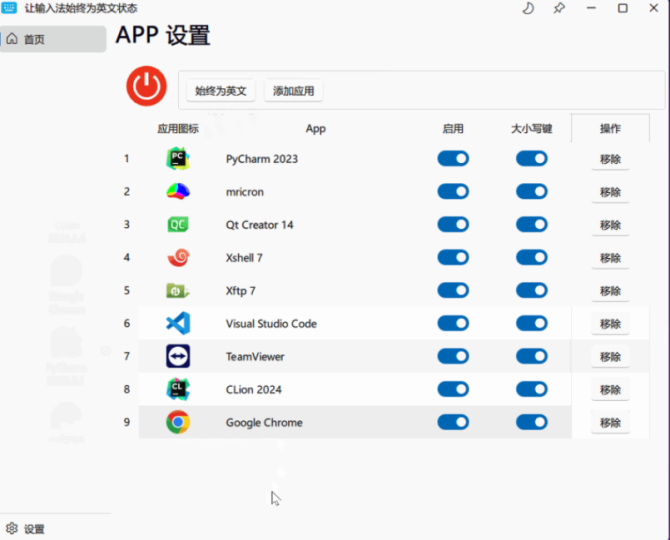Toggle dark mode with the moon icon
The image size is (670, 540).
tap(528, 9)
